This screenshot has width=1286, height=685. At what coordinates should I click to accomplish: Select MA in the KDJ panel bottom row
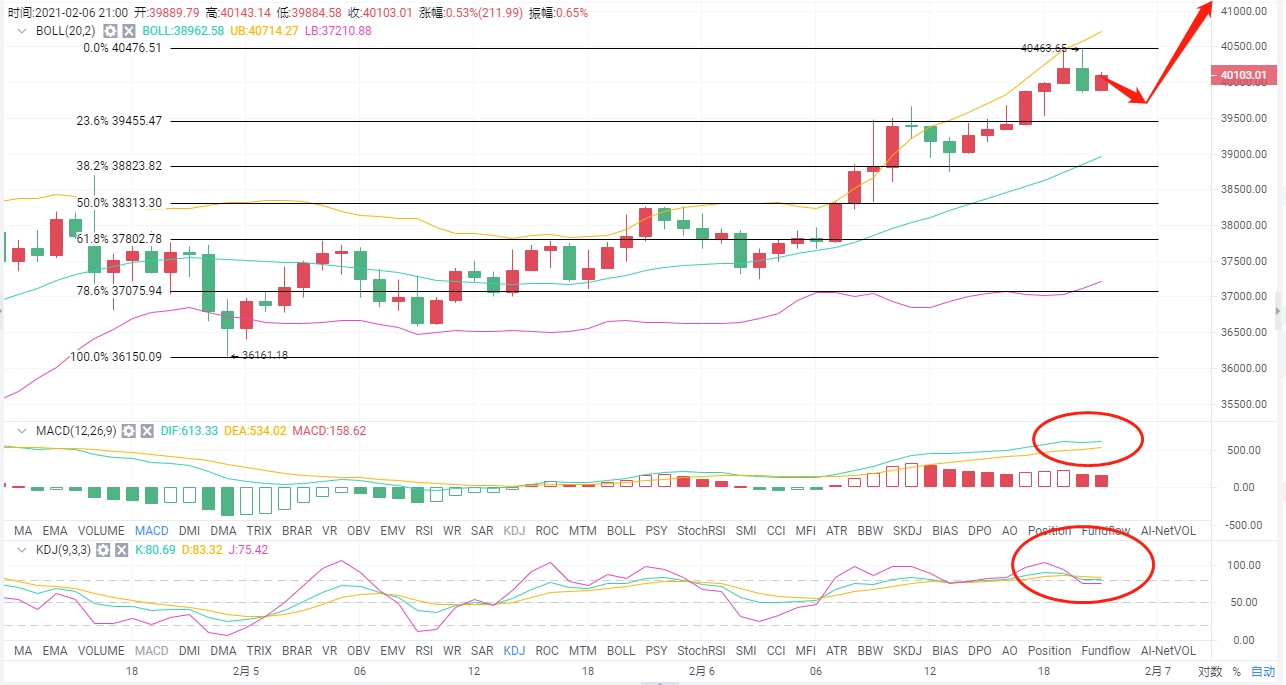(x=23, y=650)
